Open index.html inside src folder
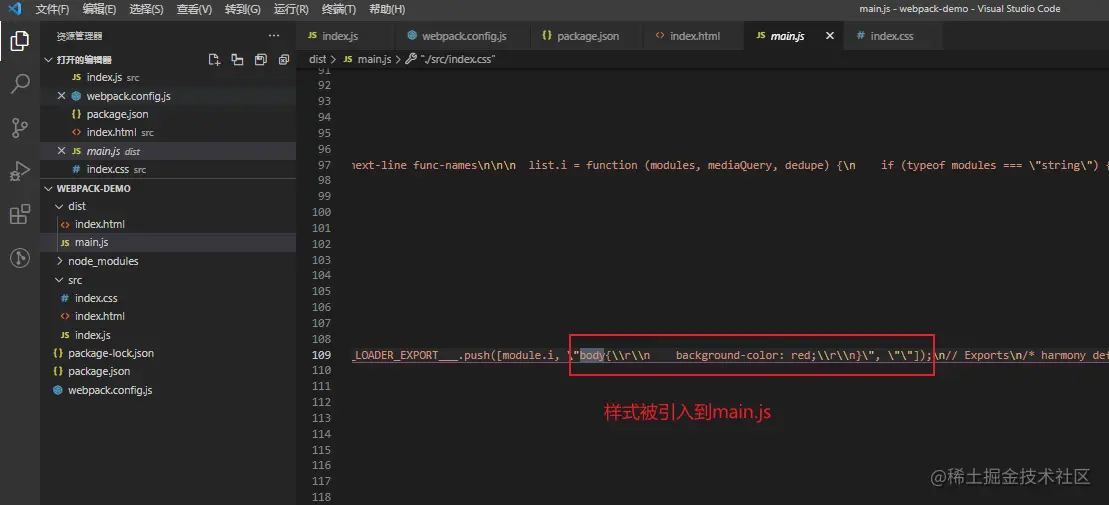This screenshot has height=505, width=1109. pyautogui.click(x=168, y=317)
